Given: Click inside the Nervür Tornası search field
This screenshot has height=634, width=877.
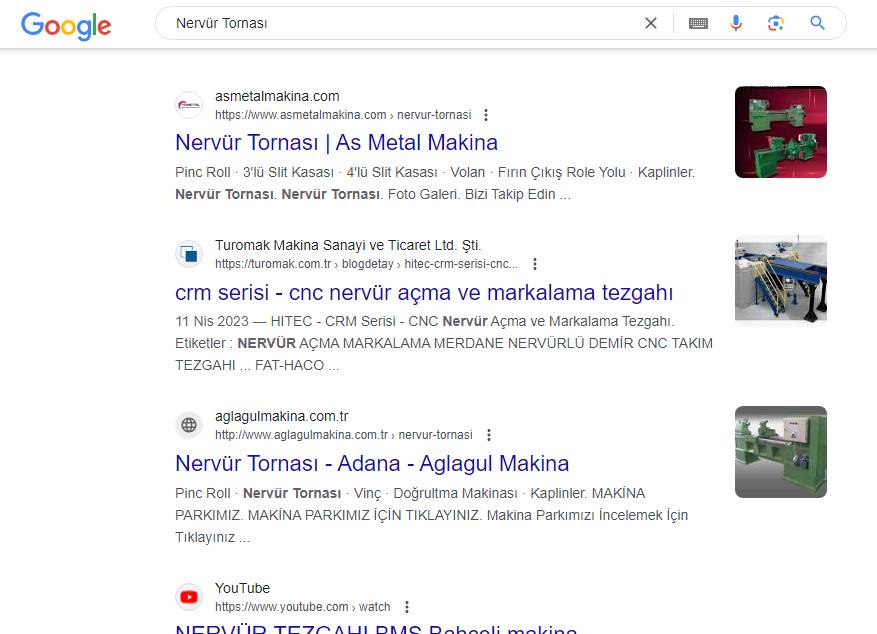Looking at the screenshot, I should (400, 23).
